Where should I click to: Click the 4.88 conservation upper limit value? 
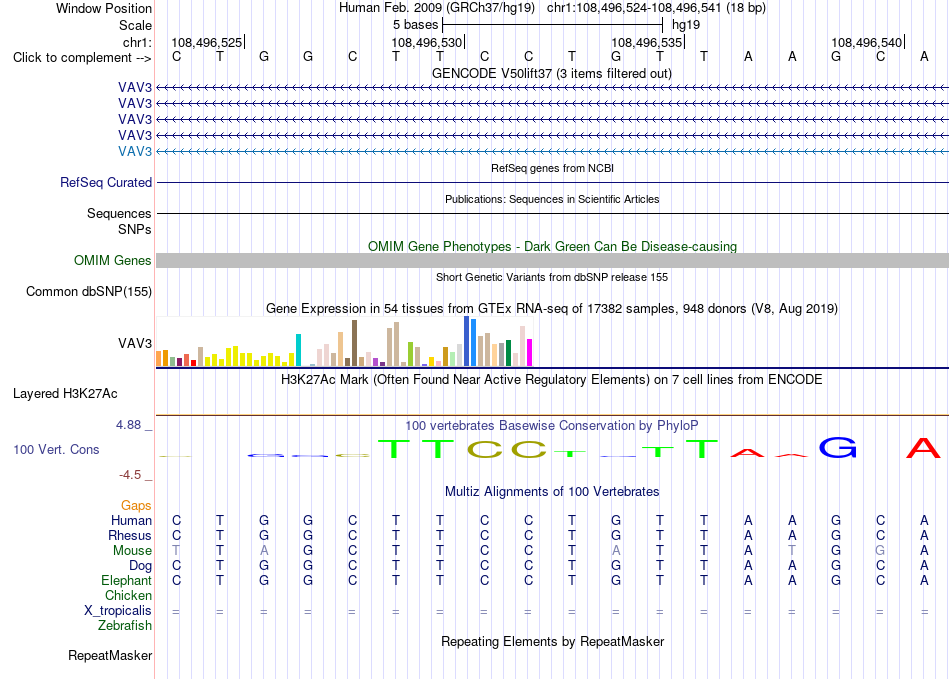coord(128,425)
